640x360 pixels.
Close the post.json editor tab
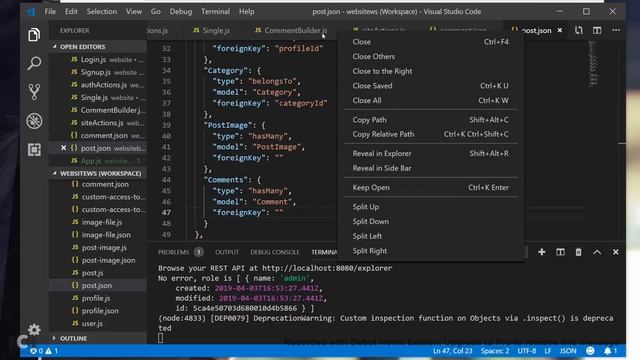coord(560,30)
